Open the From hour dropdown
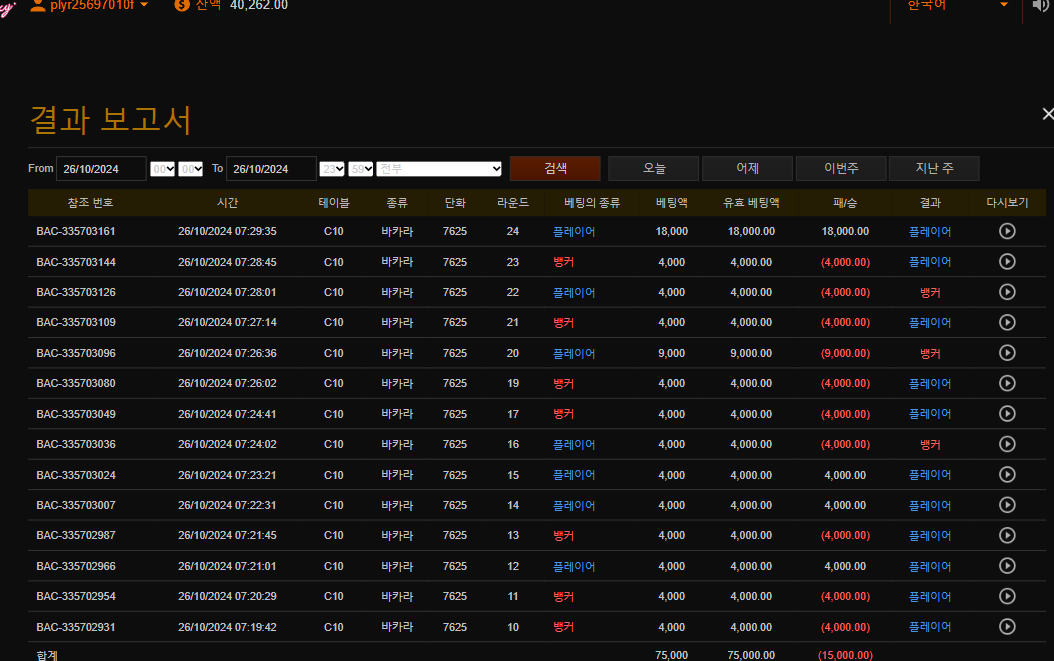1054x661 pixels. click(x=162, y=169)
